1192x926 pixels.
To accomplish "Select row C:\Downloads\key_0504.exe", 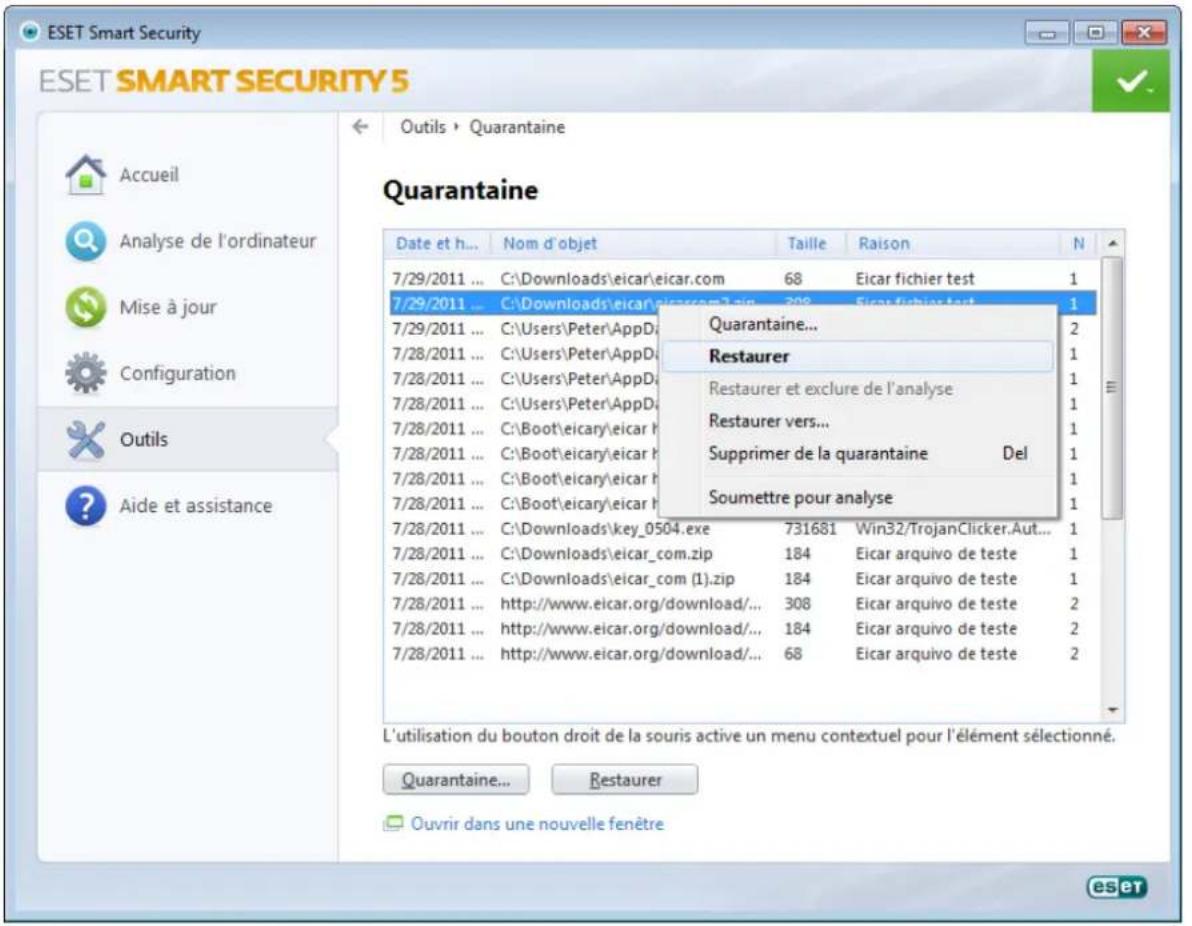I will (x=743, y=529).
